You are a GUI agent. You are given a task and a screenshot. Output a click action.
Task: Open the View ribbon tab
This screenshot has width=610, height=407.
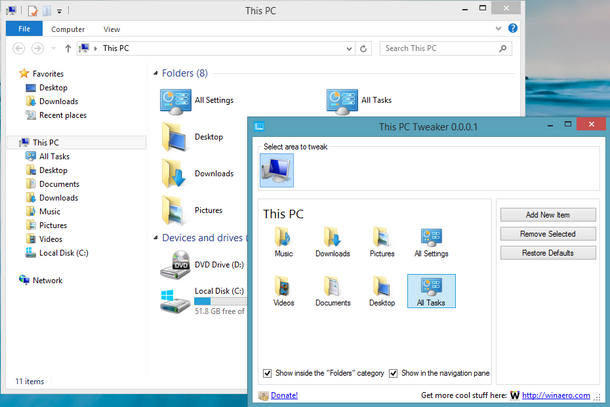[112, 29]
